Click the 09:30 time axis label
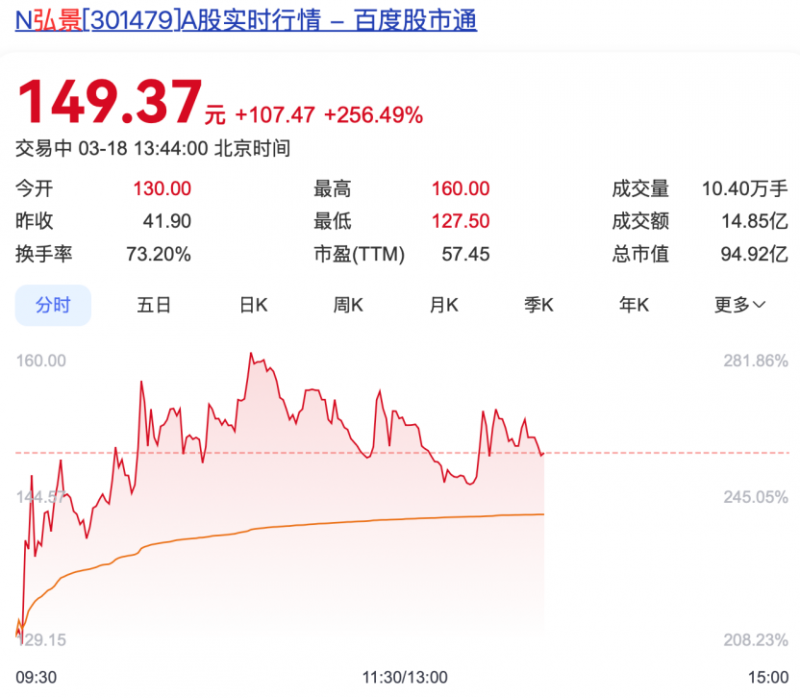Image resolution: width=800 pixels, height=698 pixels. [36, 676]
